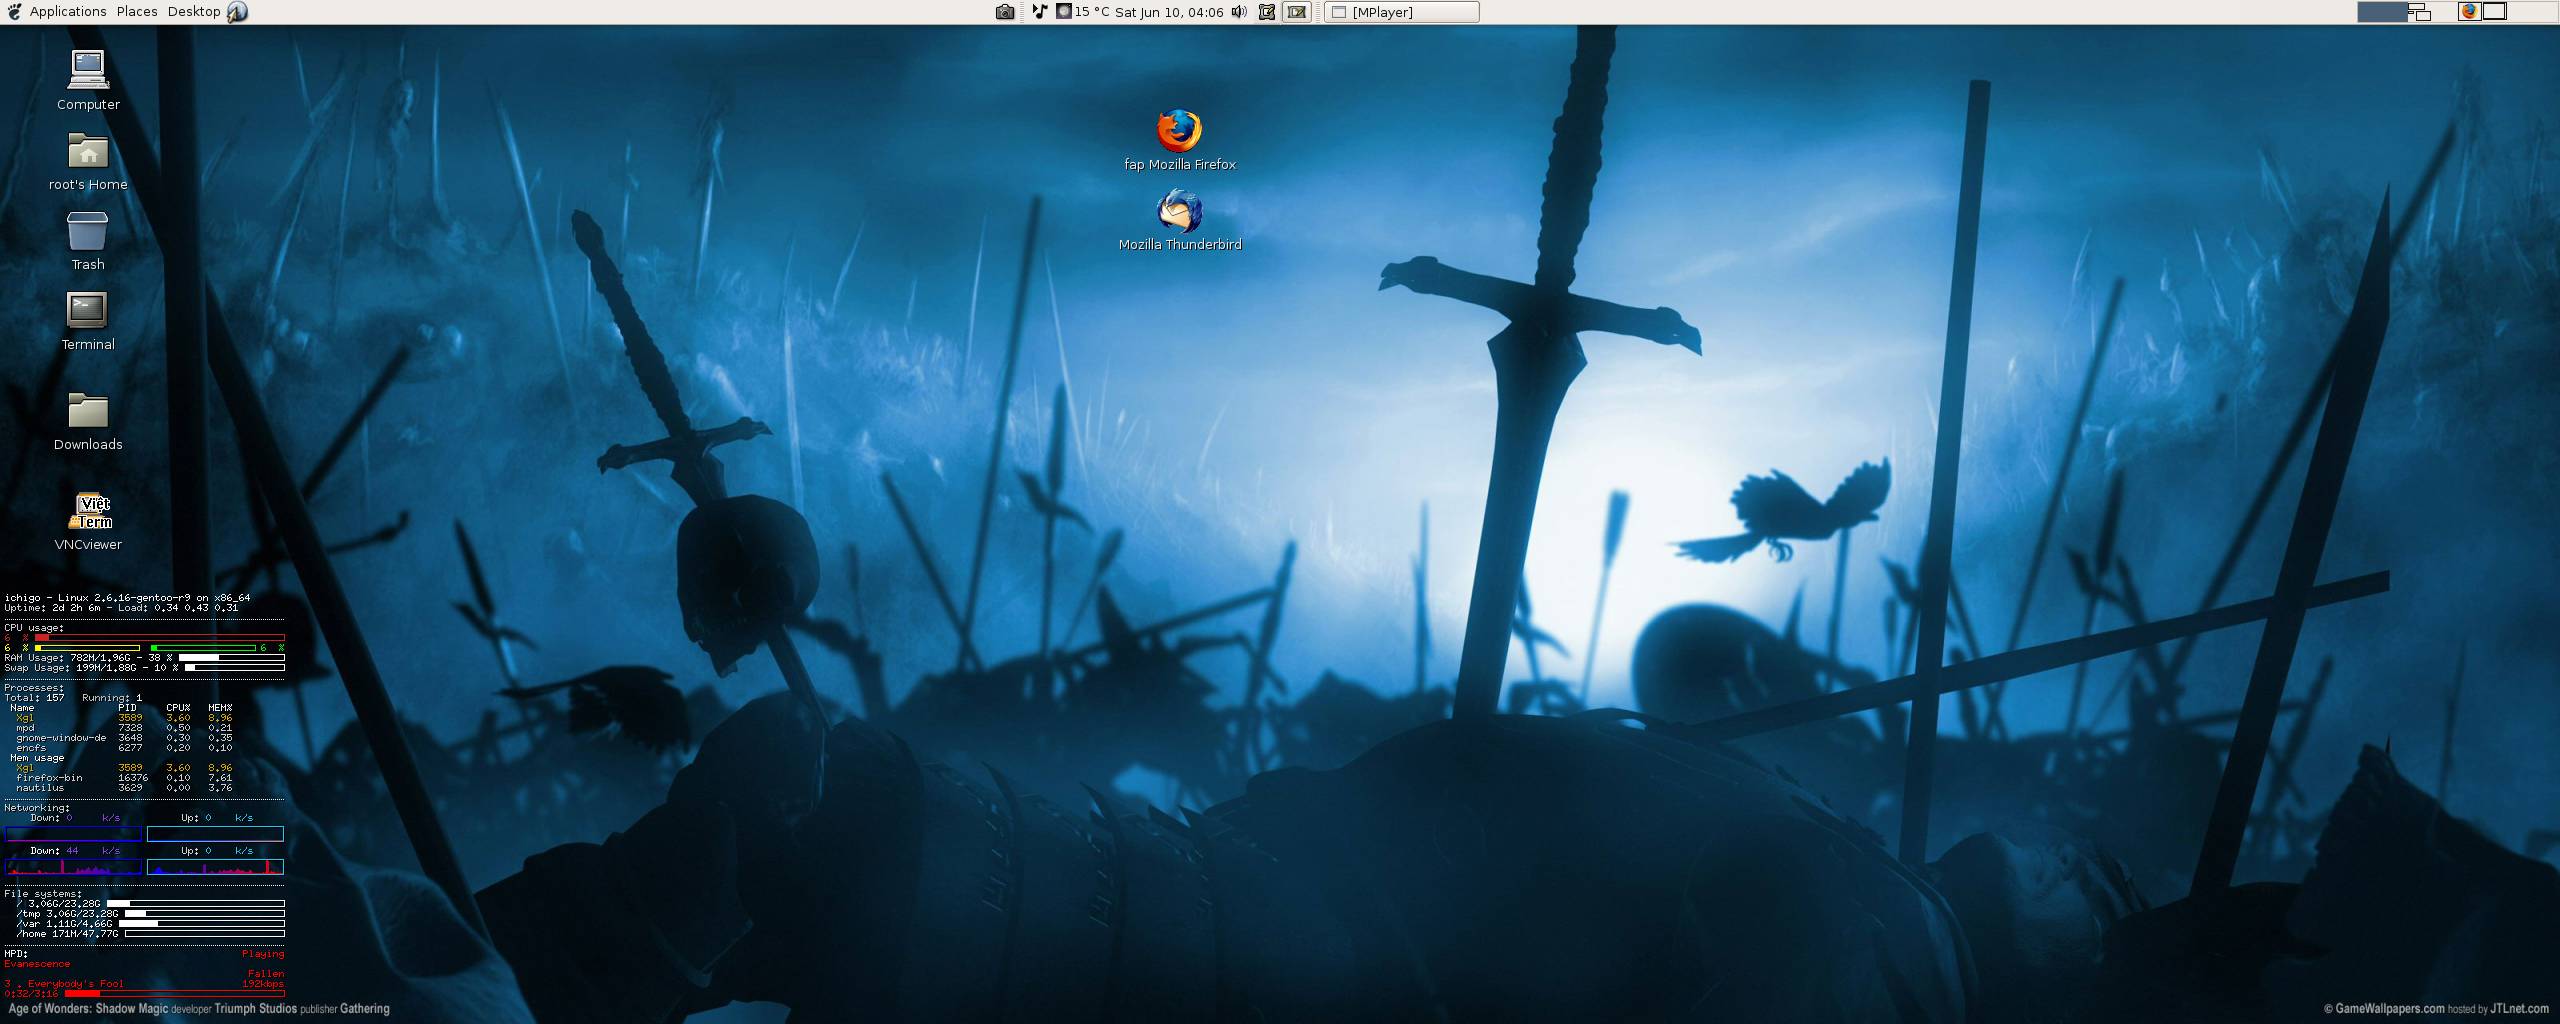
Task: Click the 15 °C weather reading
Action: 1092,12
